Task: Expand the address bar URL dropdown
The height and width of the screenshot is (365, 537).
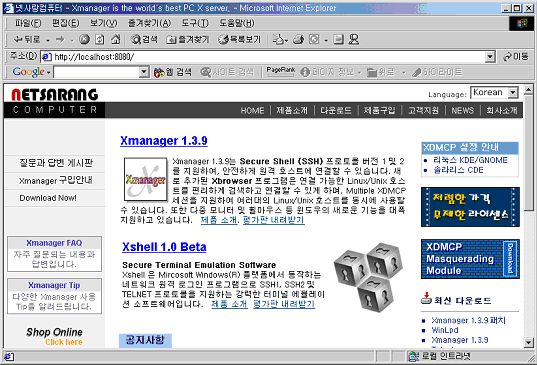Action: pyautogui.click(x=490, y=57)
